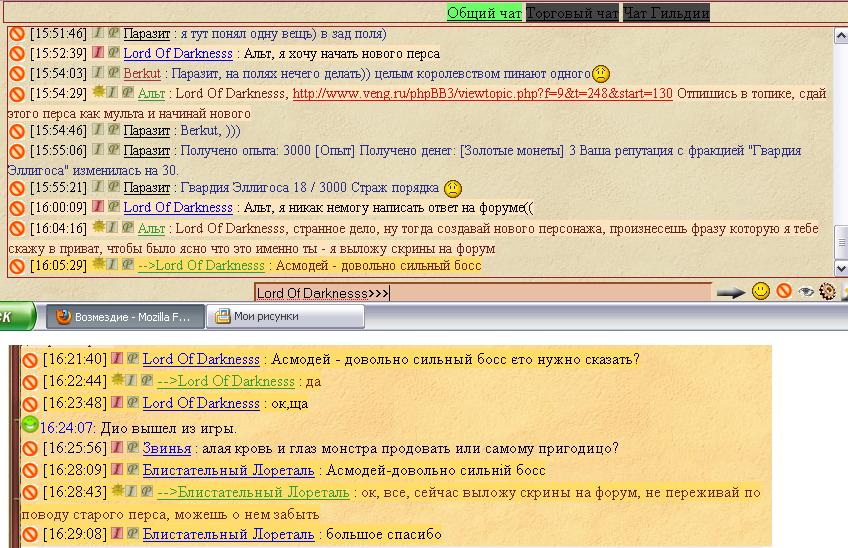This screenshot has height=548, width=848.
Task: Switch to the Общий чат tab
Action: pos(485,13)
